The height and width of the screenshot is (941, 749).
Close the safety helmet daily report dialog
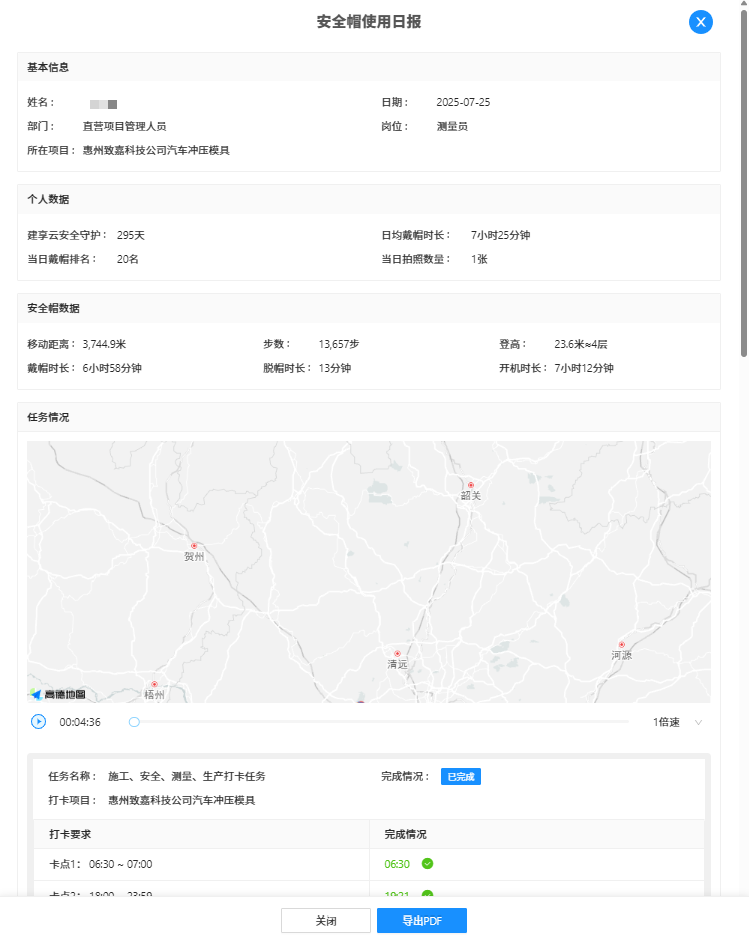pos(700,22)
